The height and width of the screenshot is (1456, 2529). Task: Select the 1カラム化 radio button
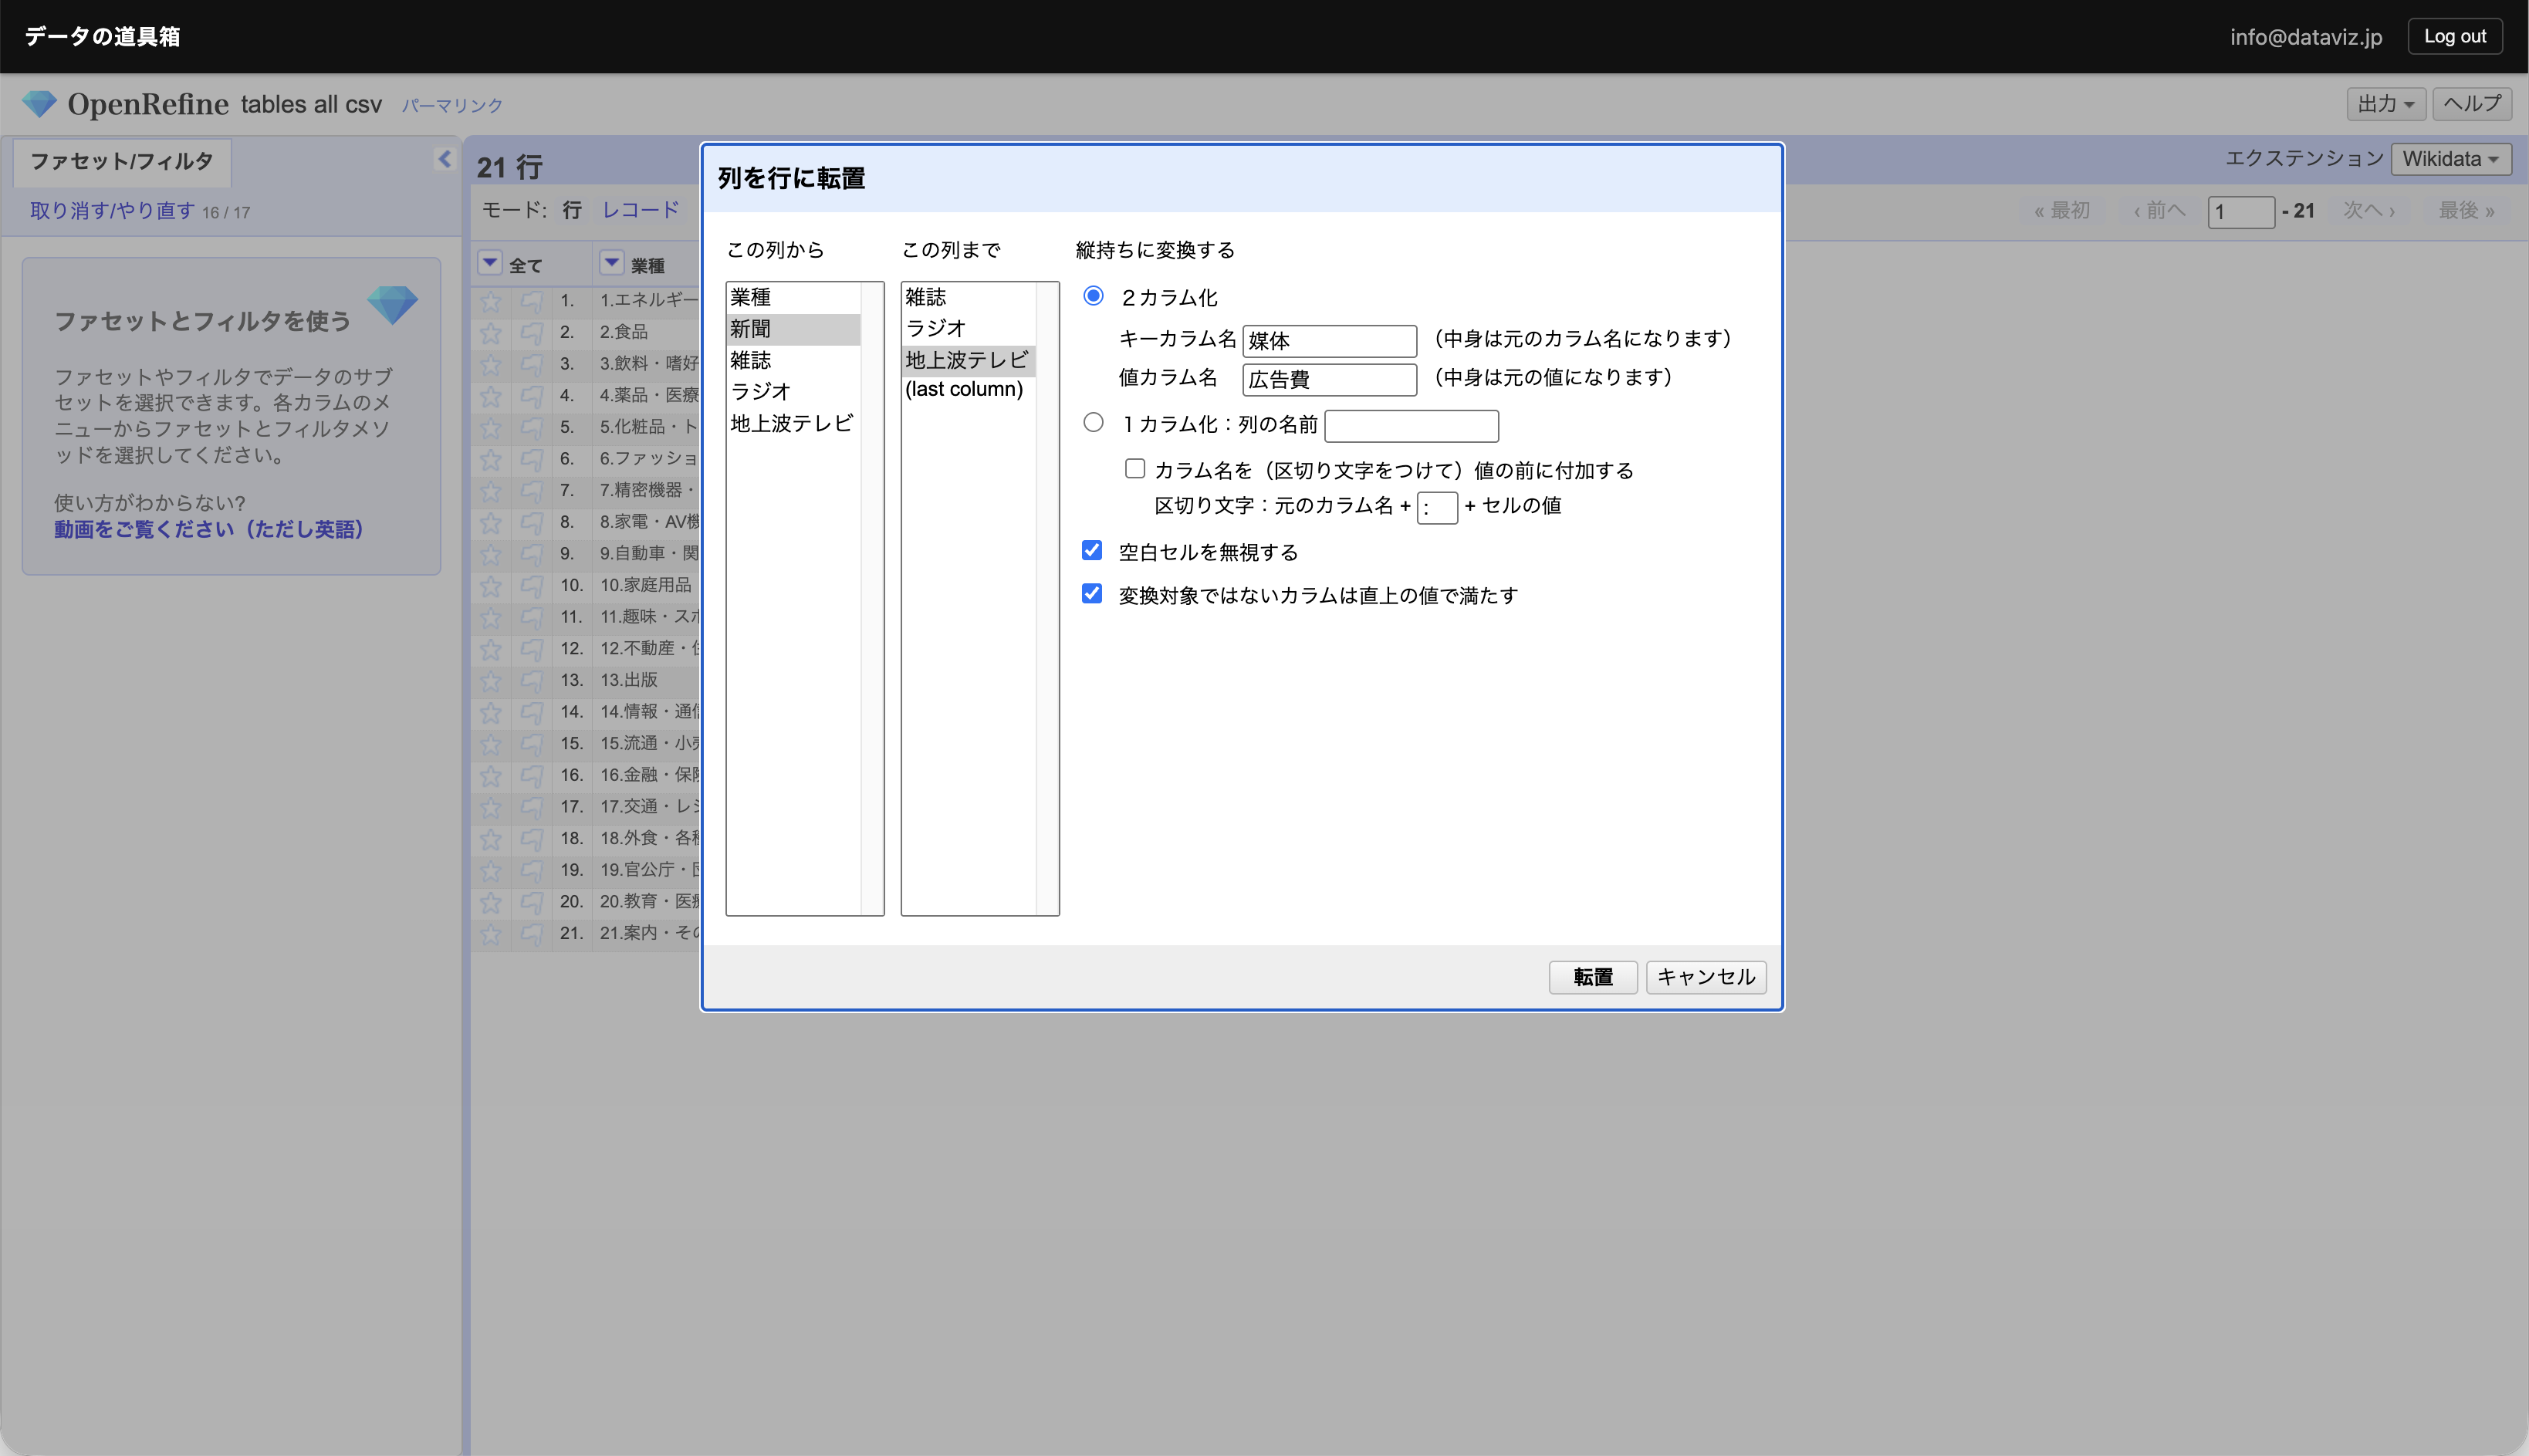pyautogui.click(x=1093, y=422)
